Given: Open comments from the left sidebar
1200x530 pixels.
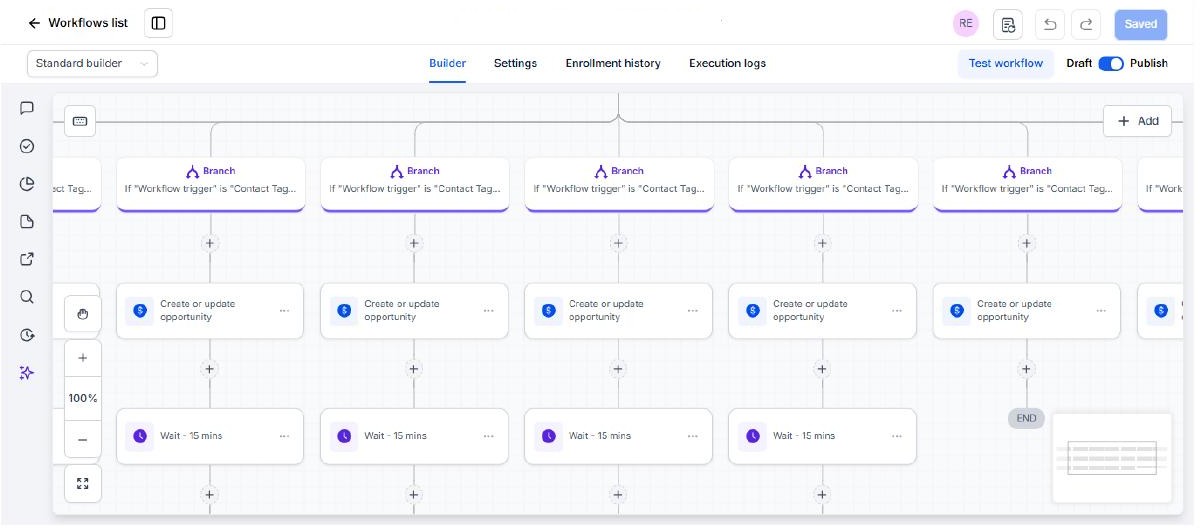Looking at the screenshot, I should pos(27,108).
